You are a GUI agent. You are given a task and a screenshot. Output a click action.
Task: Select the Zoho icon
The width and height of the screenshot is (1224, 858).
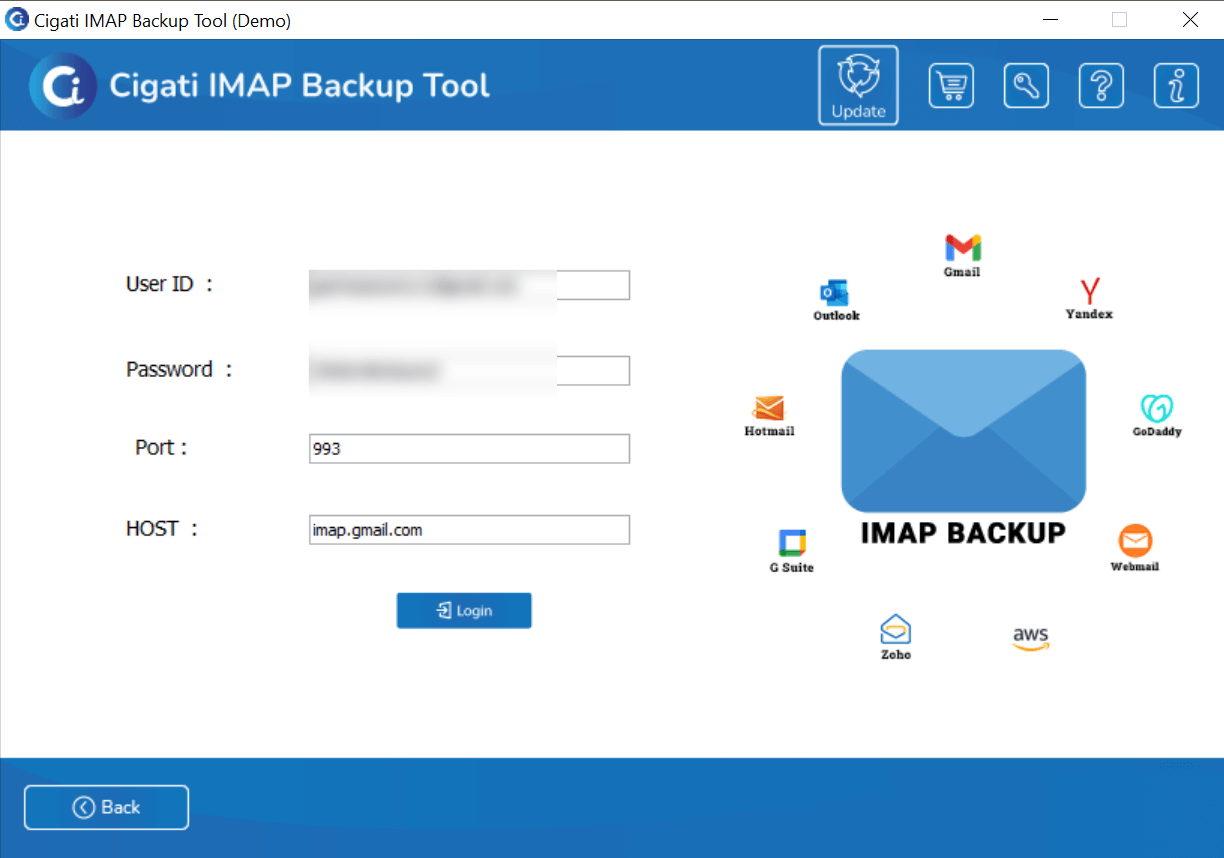[x=896, y=637]
